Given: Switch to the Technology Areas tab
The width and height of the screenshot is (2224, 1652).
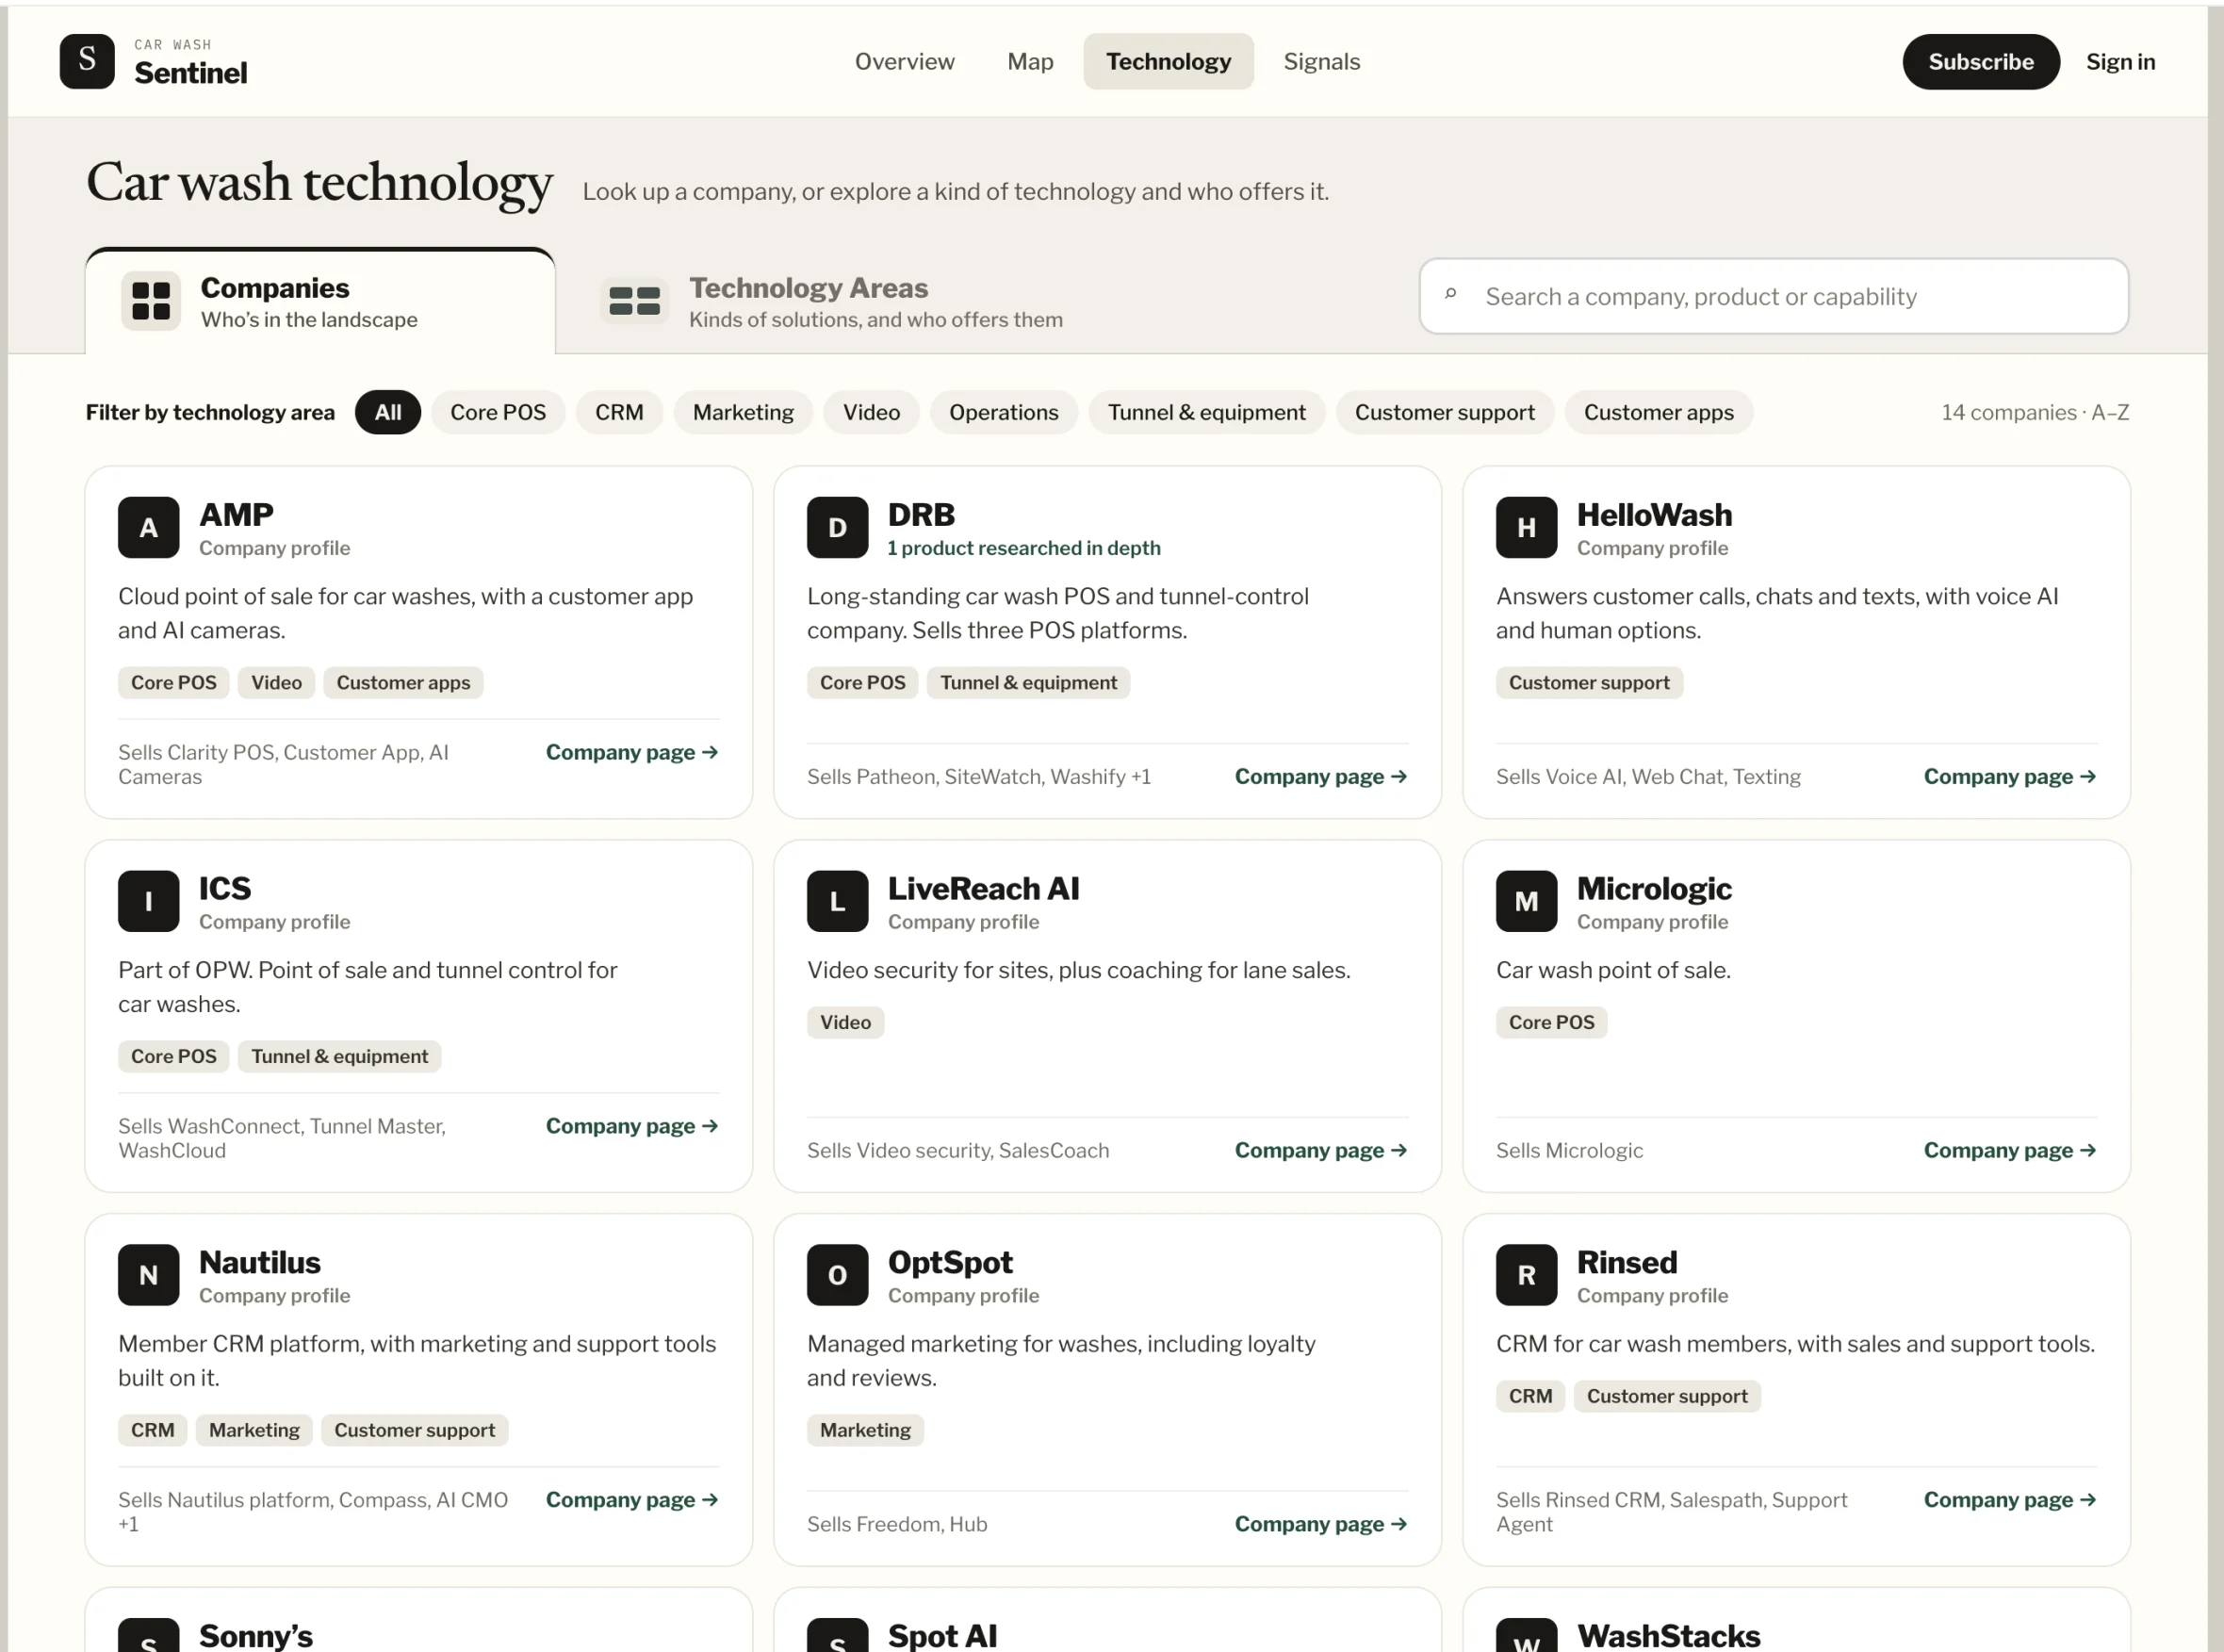Looking at the screenshot, I should (x=831, y=301).
